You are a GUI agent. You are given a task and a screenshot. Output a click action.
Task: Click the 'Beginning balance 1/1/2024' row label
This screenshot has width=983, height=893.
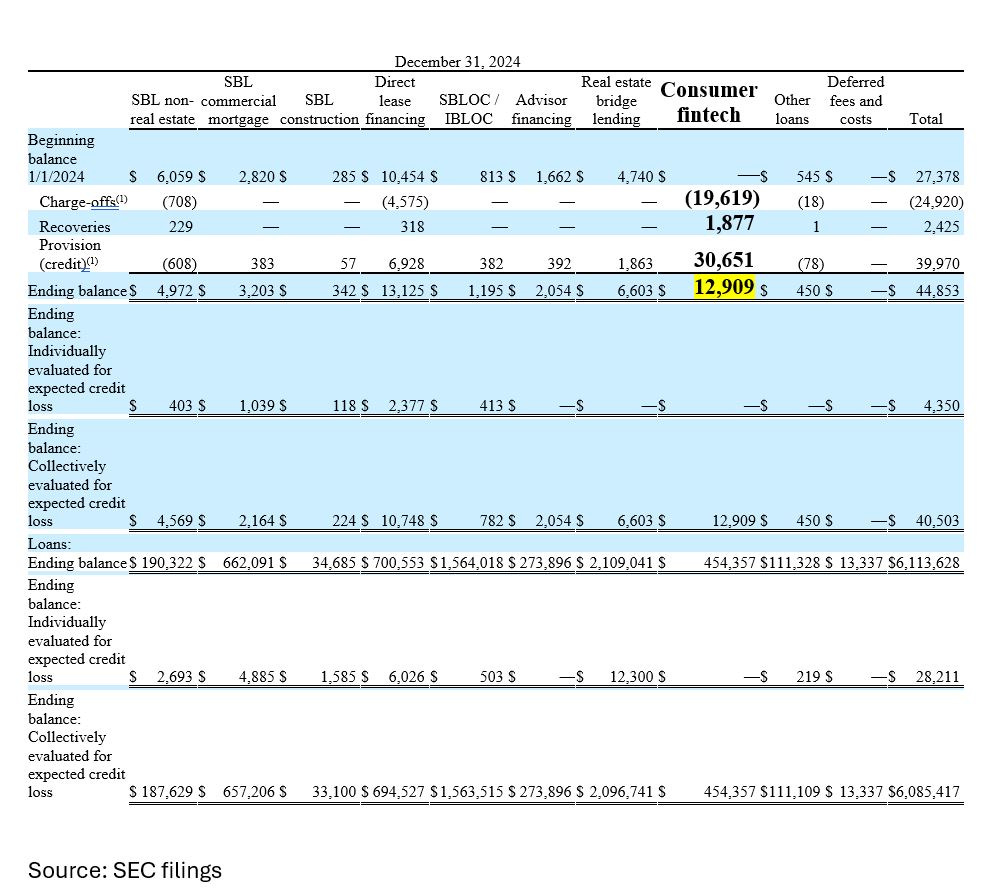[61, 158]
